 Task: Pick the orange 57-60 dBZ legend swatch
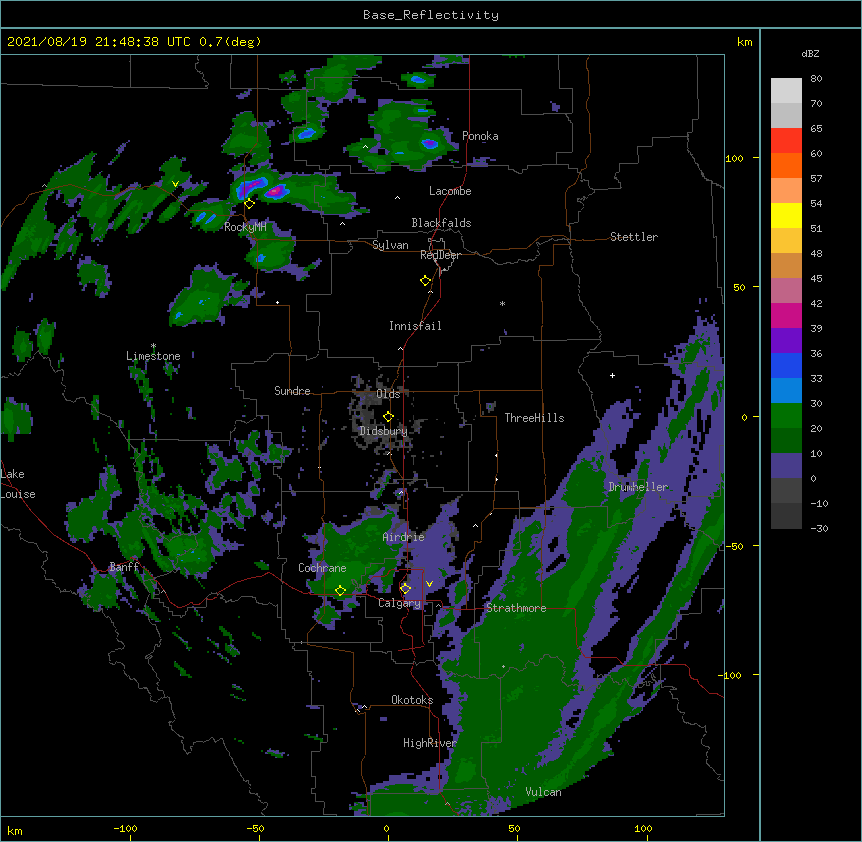786,165
